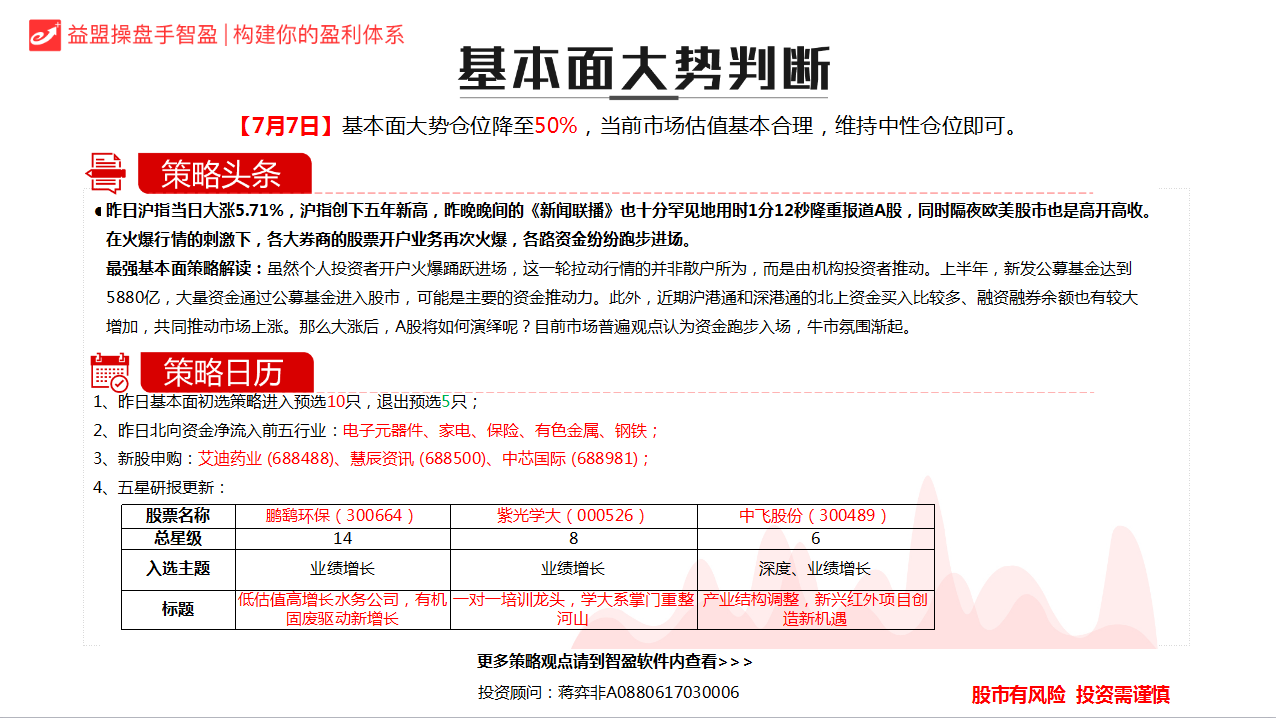The image size is (1276, 718).
Task: Click the 股市有风险 投资需谨慎 warning text
Action: coord(1071,693)
